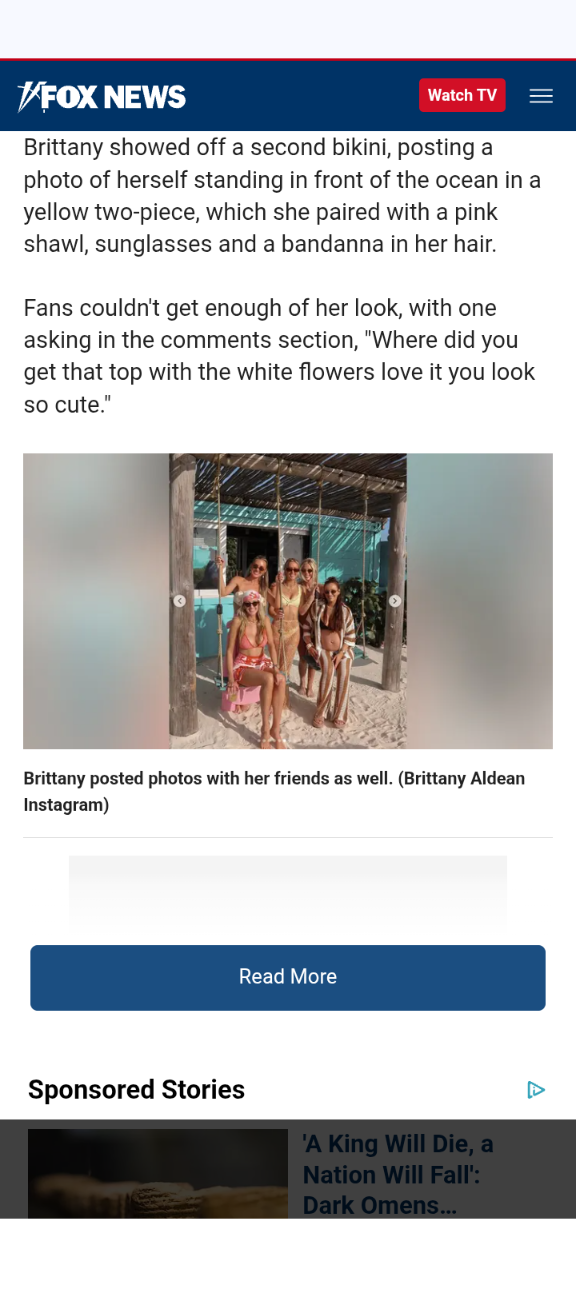Viewport: 576px width, 1289px height.
Task: Open the hamburger menu icon
Action: tap(541, 96)
